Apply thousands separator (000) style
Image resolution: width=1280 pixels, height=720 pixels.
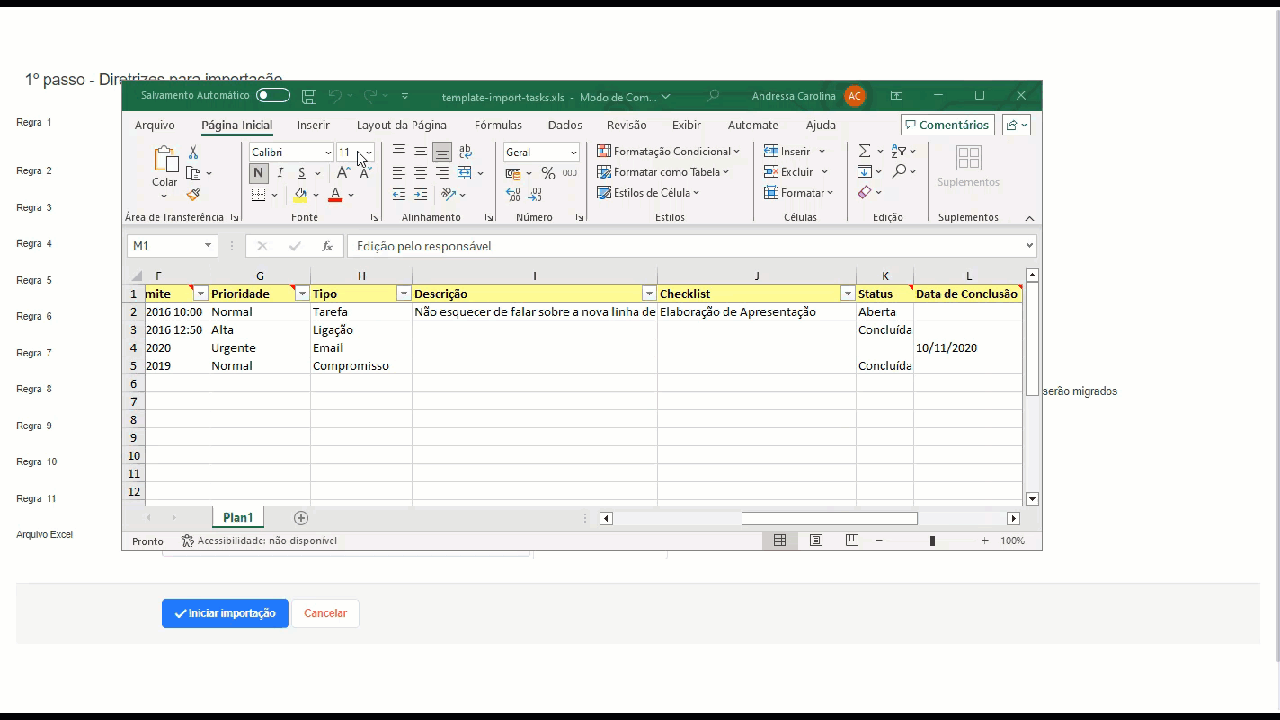[x=570, y=173]
